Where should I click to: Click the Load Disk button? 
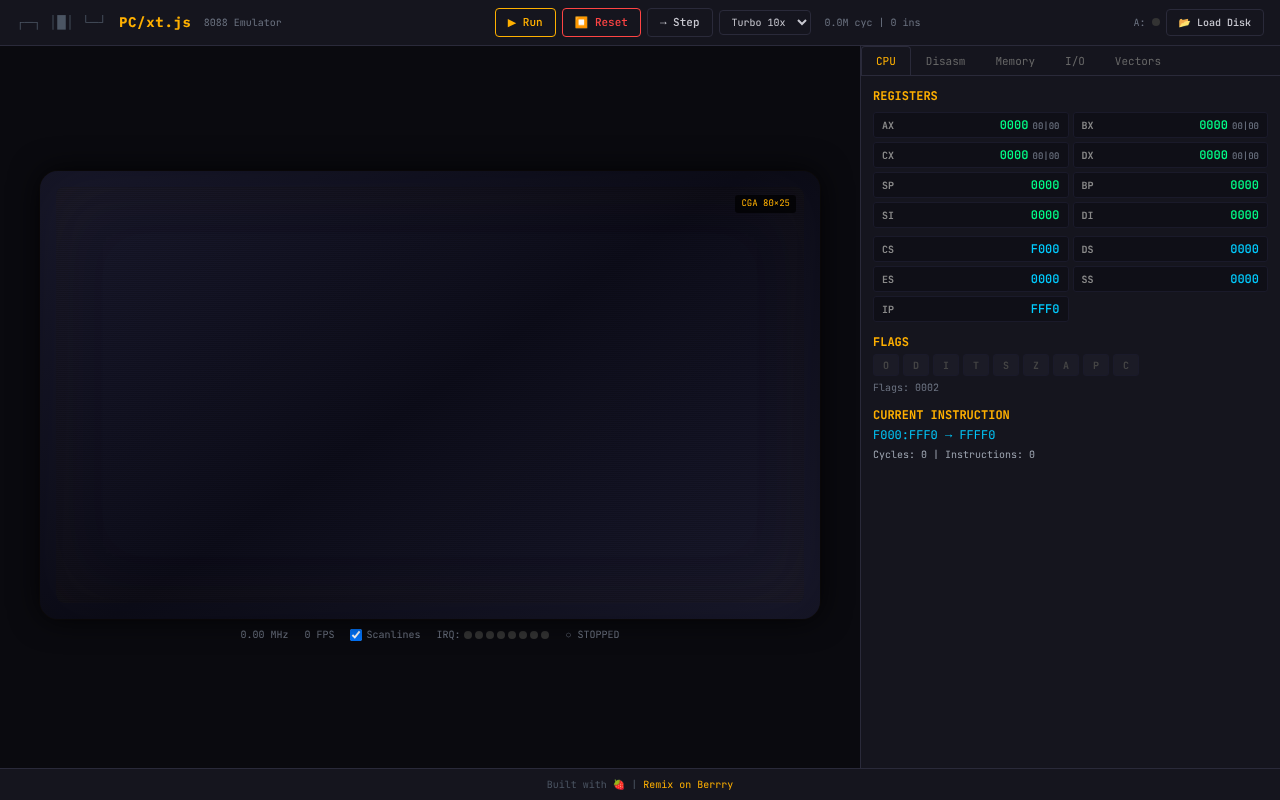click(x=1215, y=23)
